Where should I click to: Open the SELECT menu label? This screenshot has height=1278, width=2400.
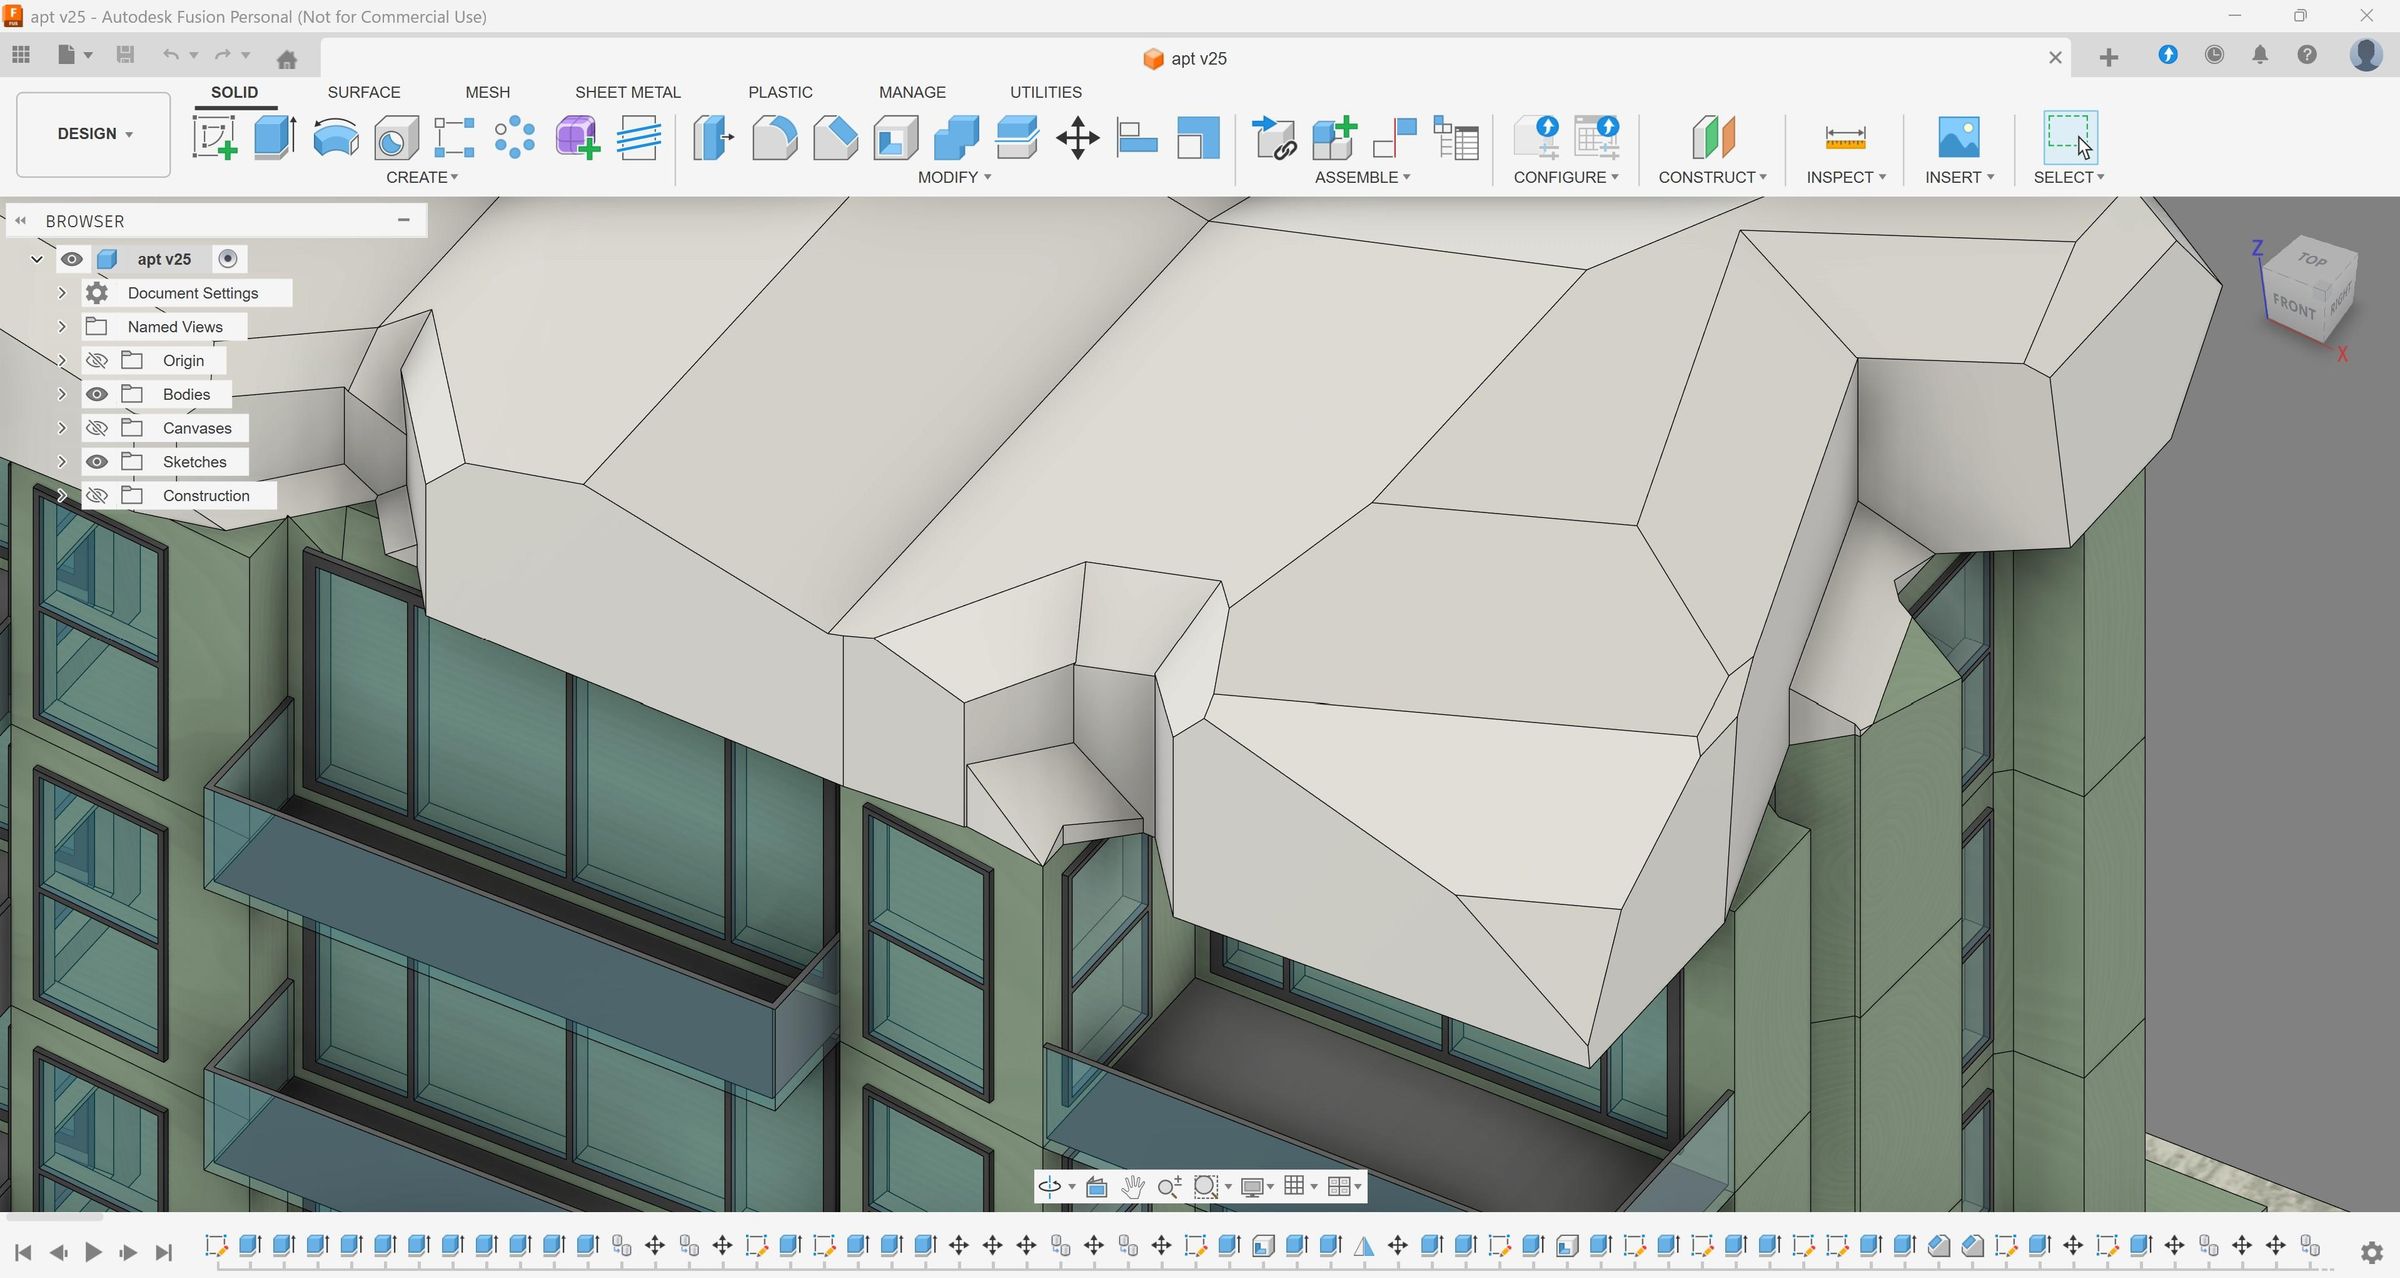click(x=2069, y=177)
